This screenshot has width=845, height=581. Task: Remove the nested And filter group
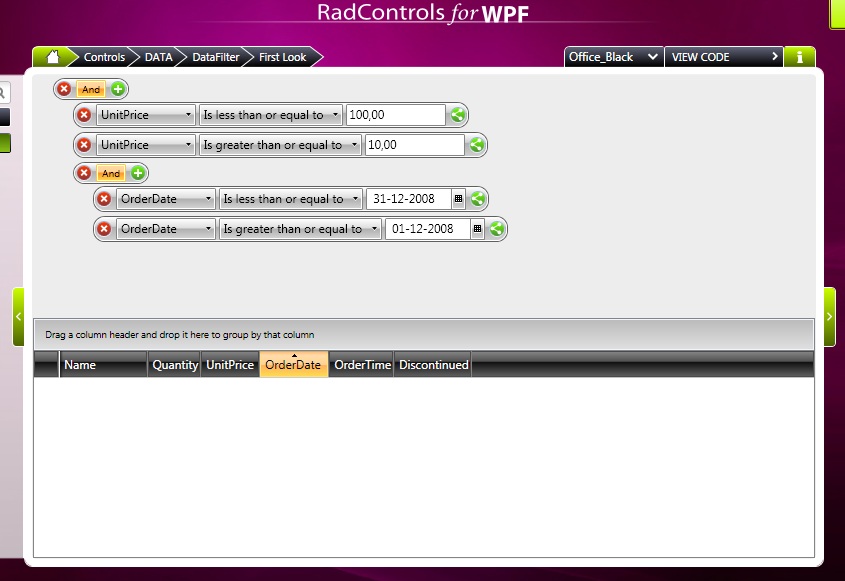tap(84, 173)
